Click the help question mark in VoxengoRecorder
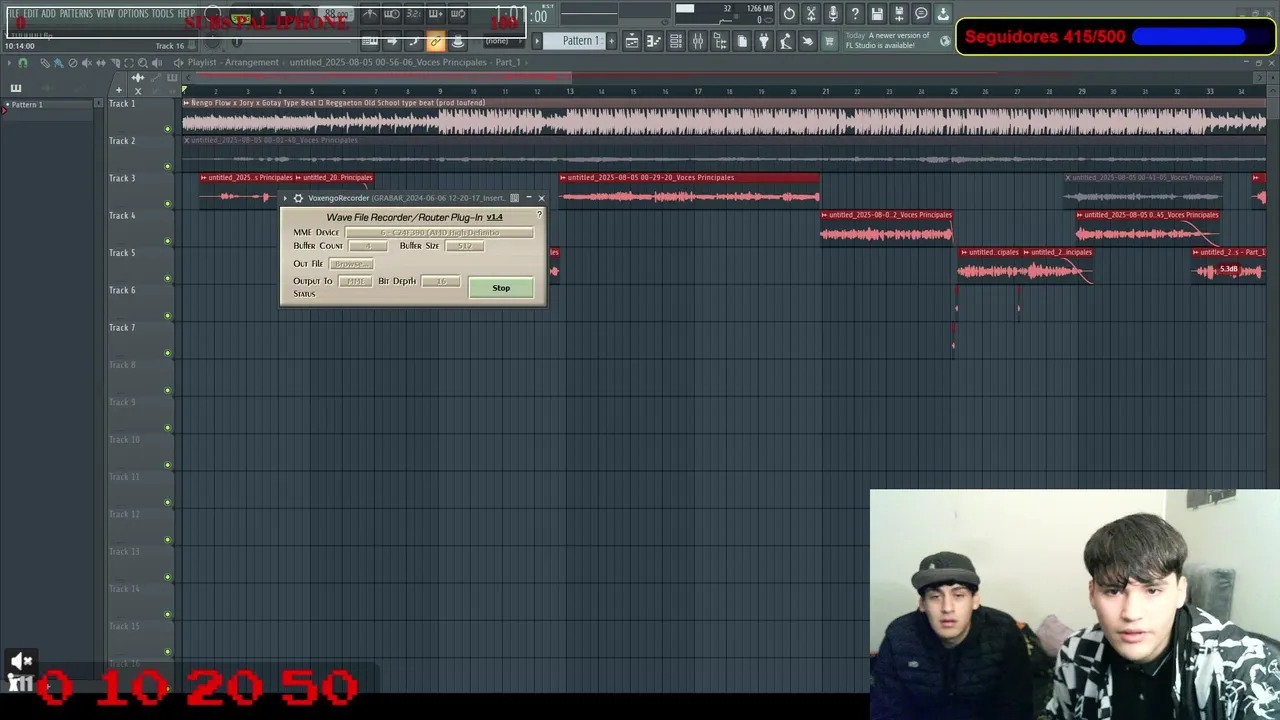 click(x=539, y=214)
